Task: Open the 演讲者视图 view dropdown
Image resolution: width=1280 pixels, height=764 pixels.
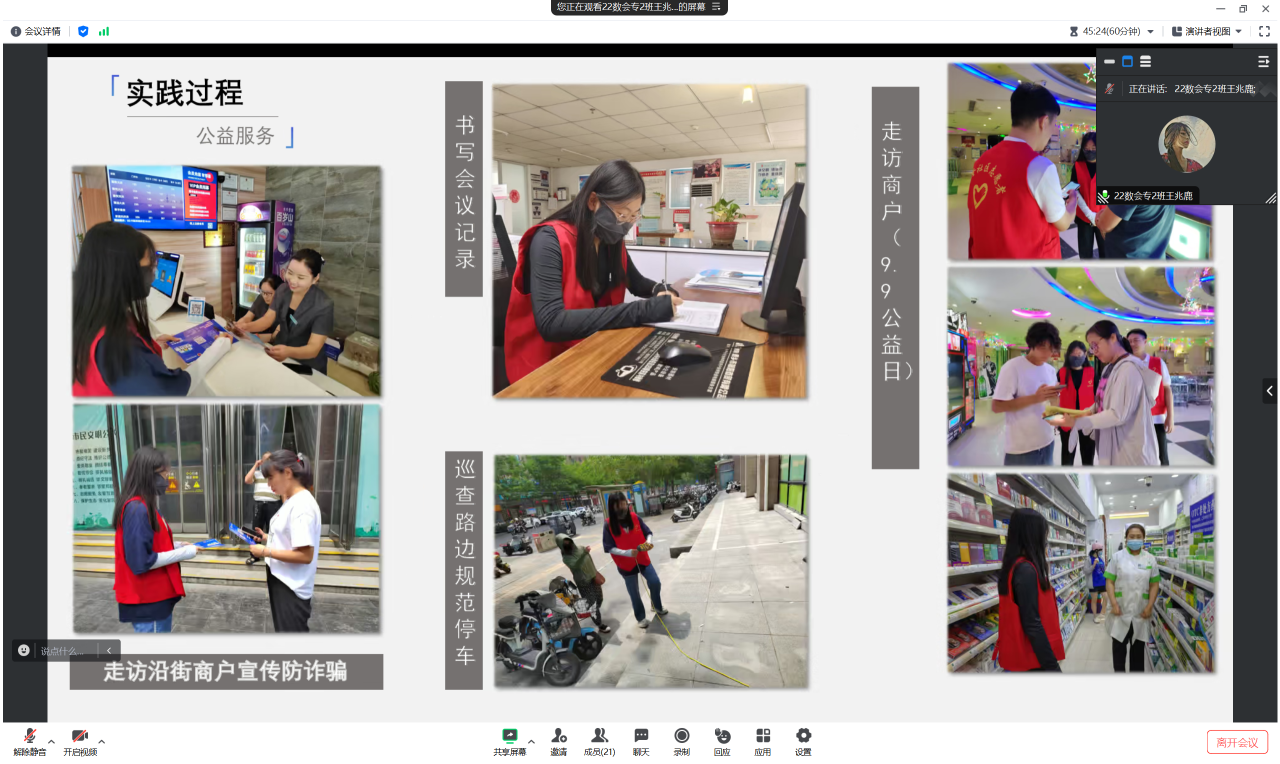Action: coord(1207,31)
